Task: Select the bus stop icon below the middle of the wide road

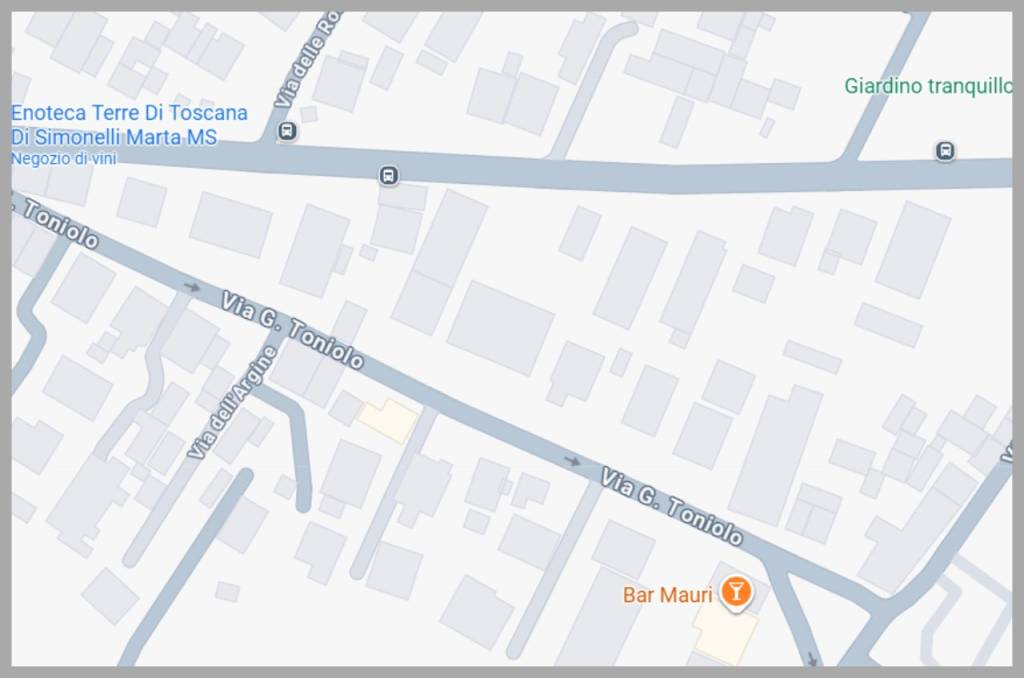Action: [389, 176]
